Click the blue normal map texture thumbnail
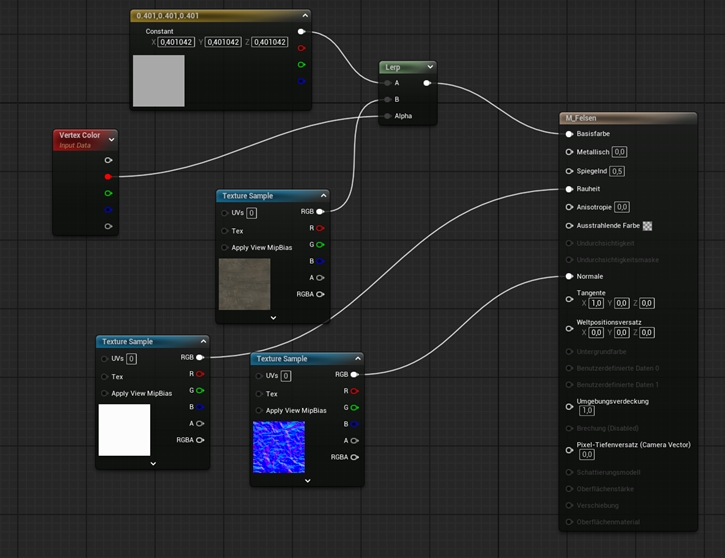Screen dimensions: 725x558 click(x=279, y=446)
